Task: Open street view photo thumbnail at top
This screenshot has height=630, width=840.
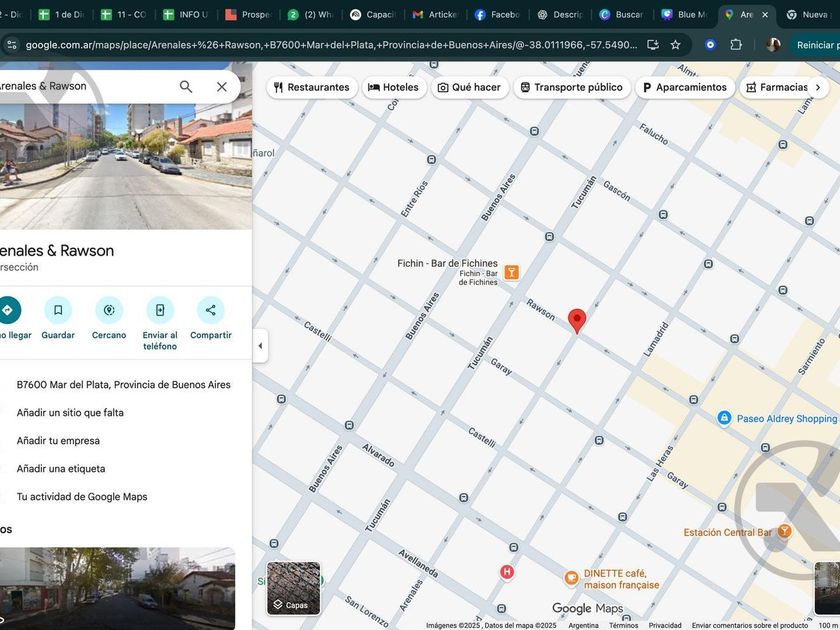Action: tap(126, 166)
